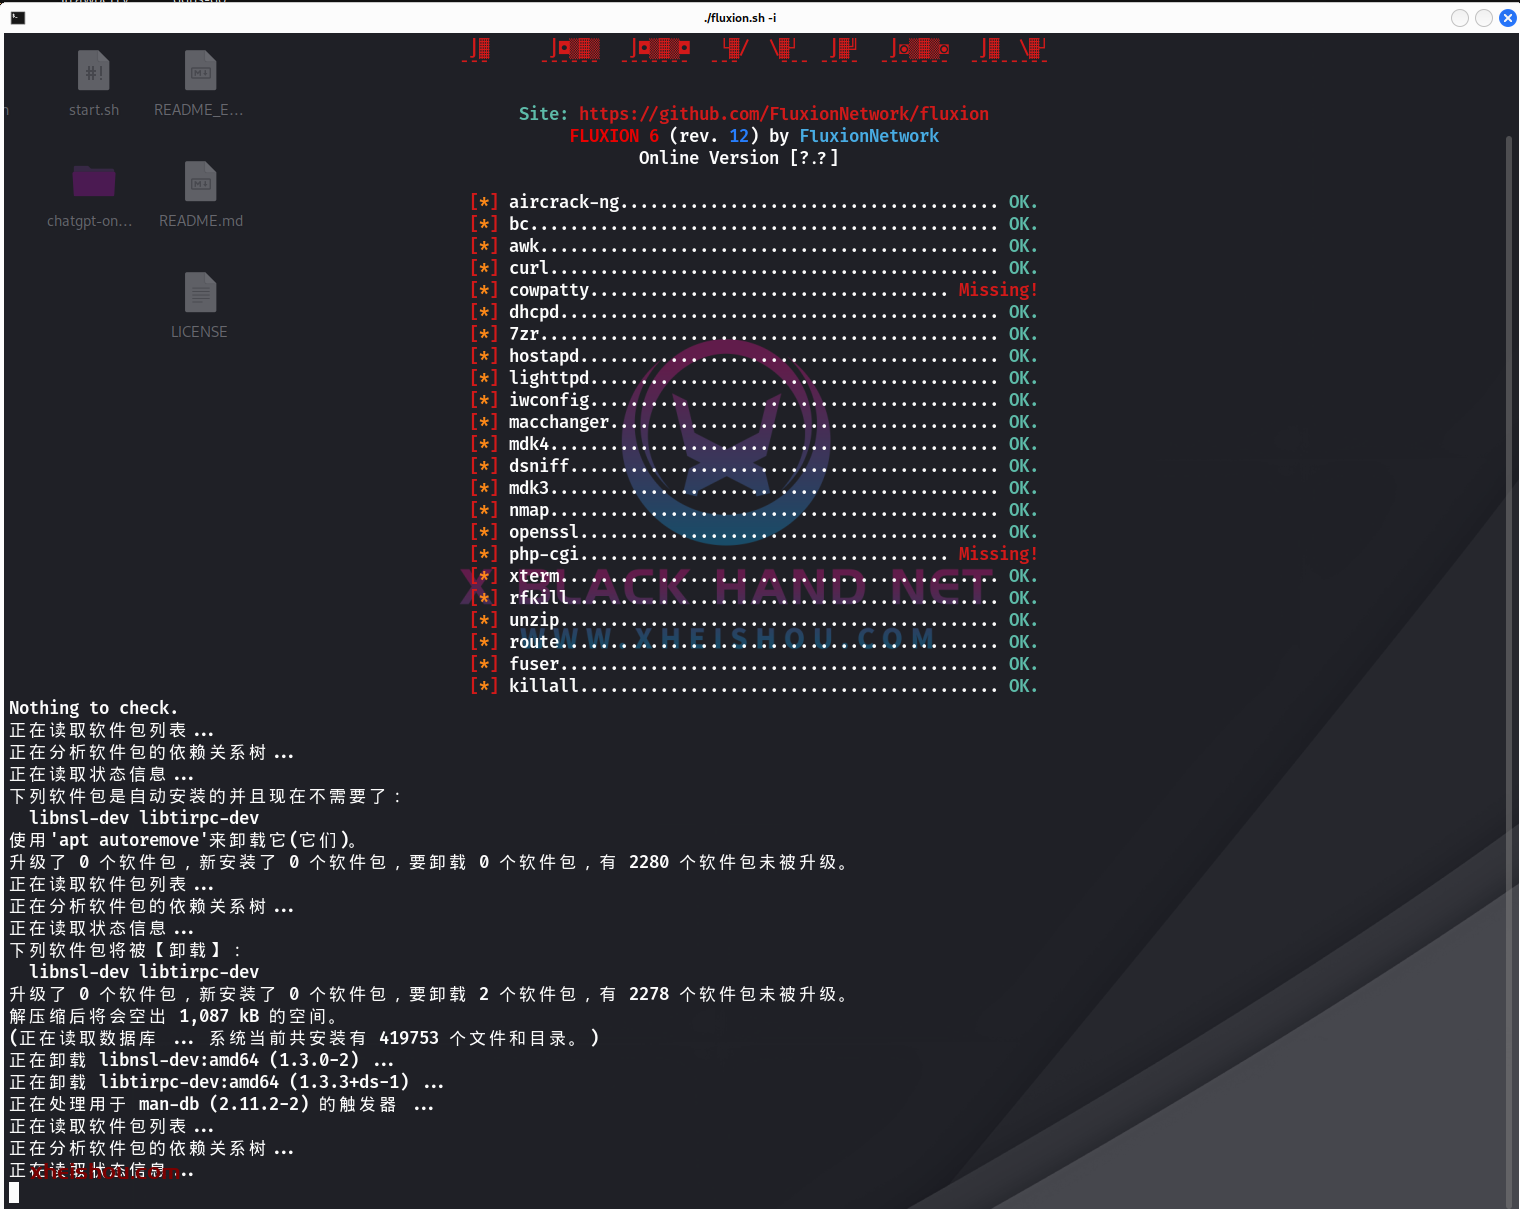Click the 419753 files database line
Viewport: 1520px width, 1209px height.
pyautogui.click(x=304, y=1038)
